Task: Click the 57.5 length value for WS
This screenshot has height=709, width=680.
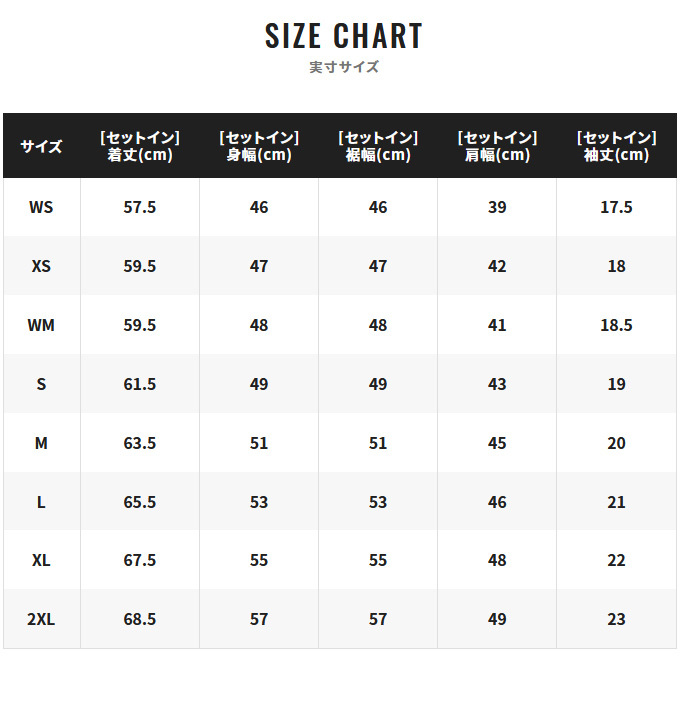Action: click(x=140, y=207)
